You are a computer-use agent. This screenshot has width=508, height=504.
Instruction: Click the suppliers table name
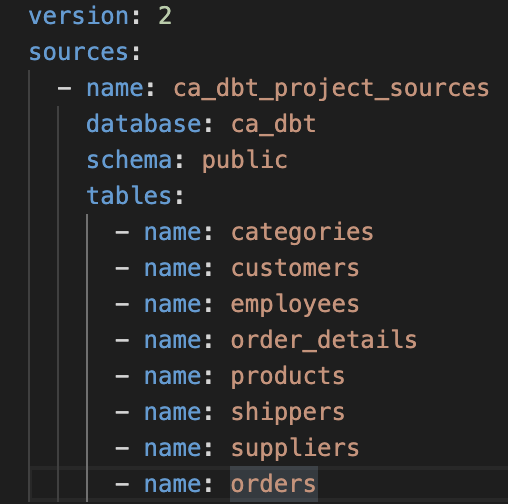tap(295, 449)
